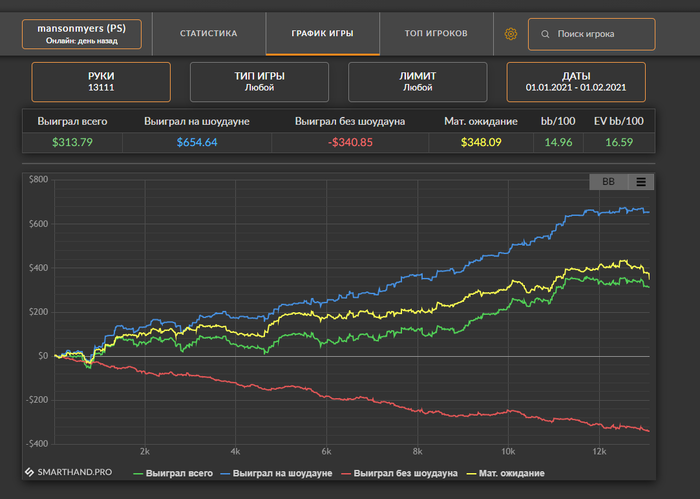Open the 'Лимит' filter
The width and height of the screenshot is (700, 499).
point(417,82)
